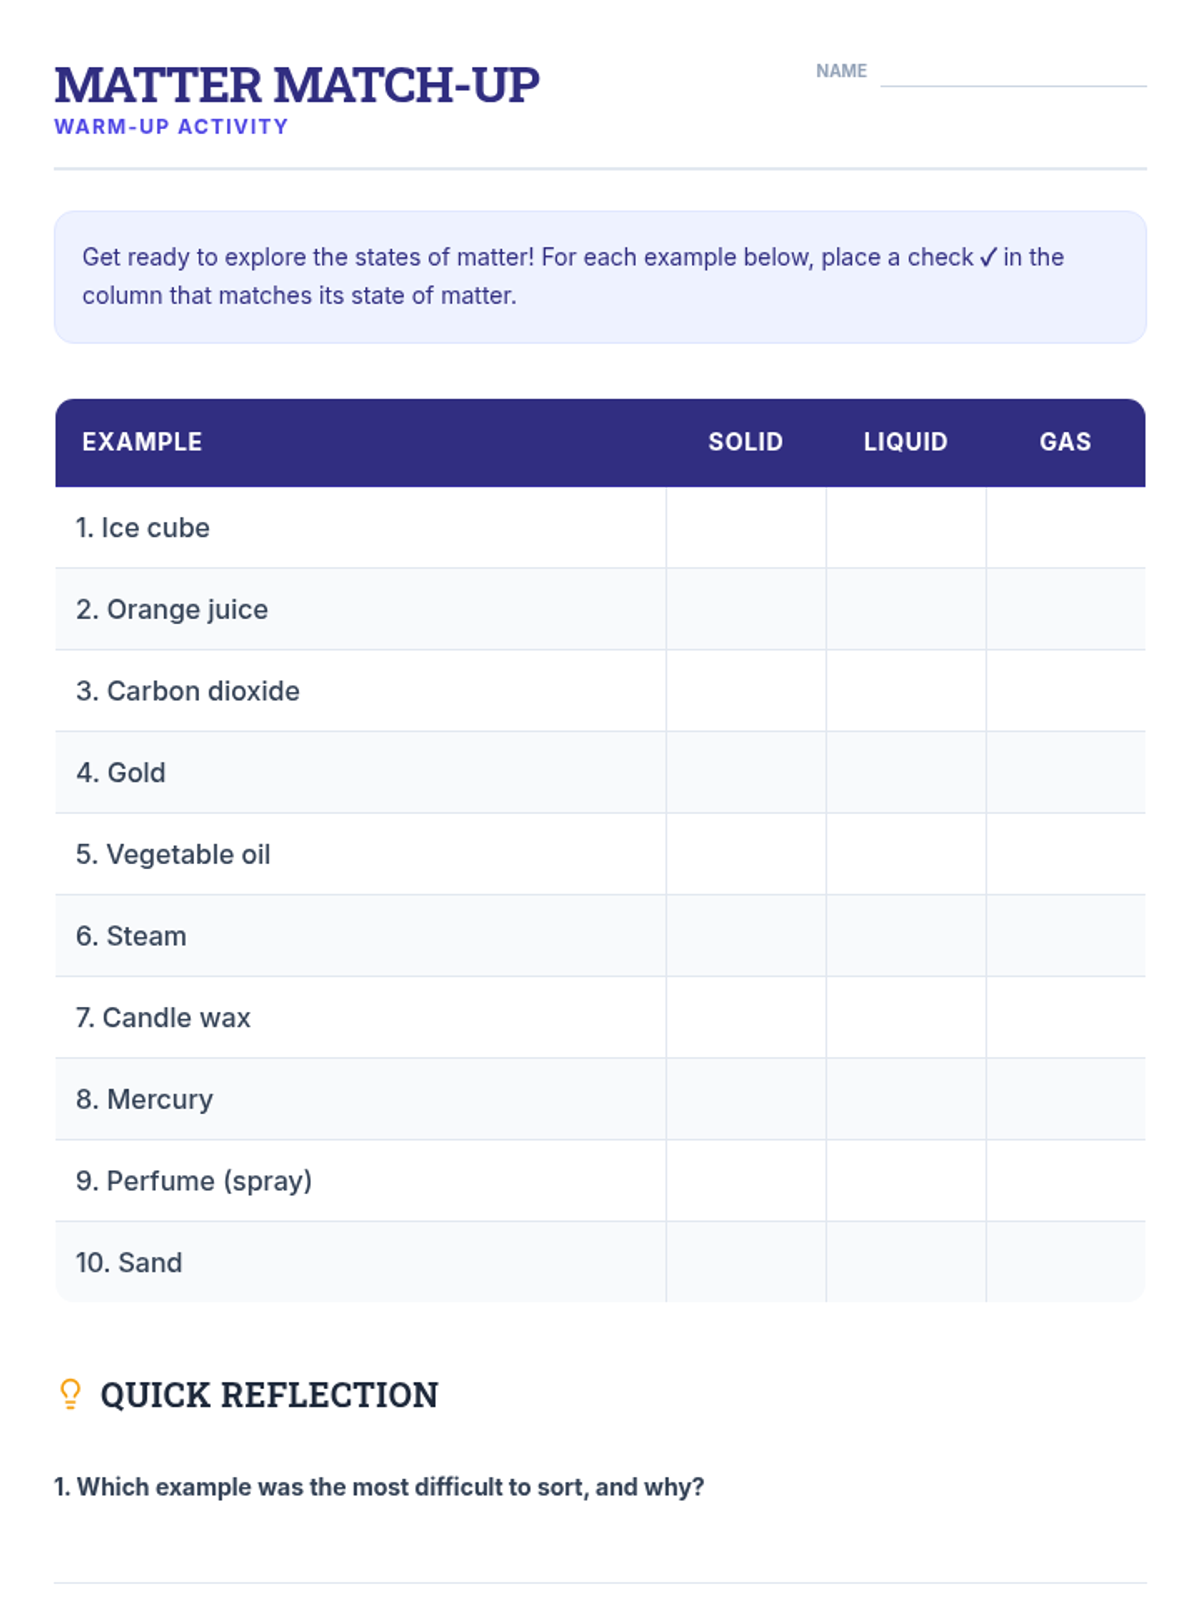1200x1600 pixels.
Task: Tick the Gas cell for Steam
Action: (x=1066, y=936)
